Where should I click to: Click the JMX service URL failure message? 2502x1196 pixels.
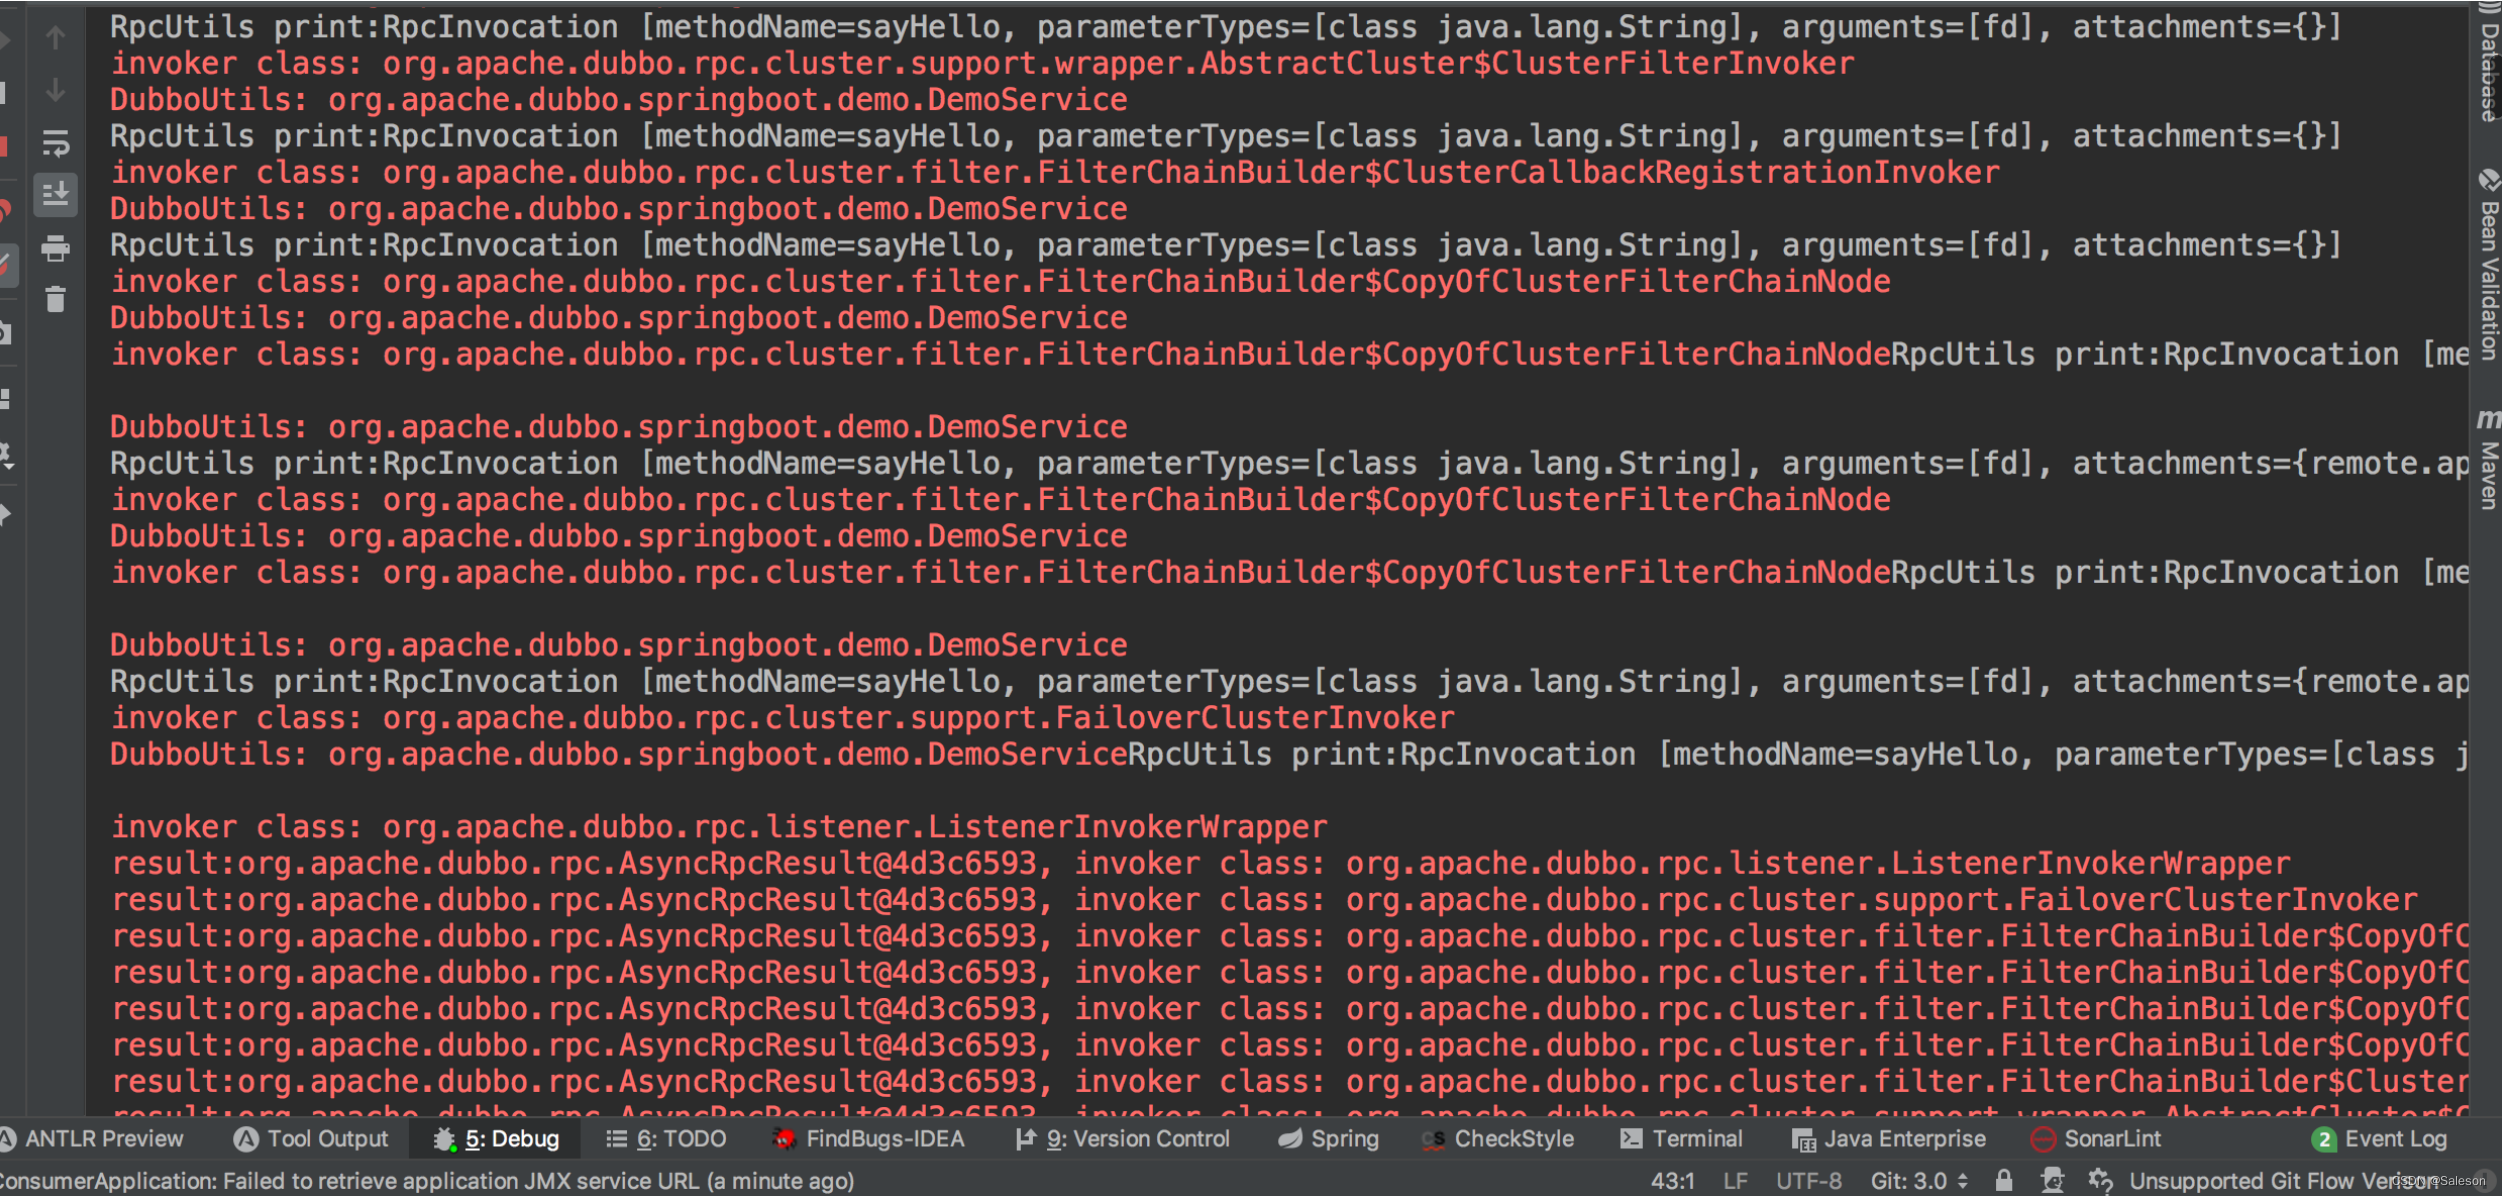427,1181
